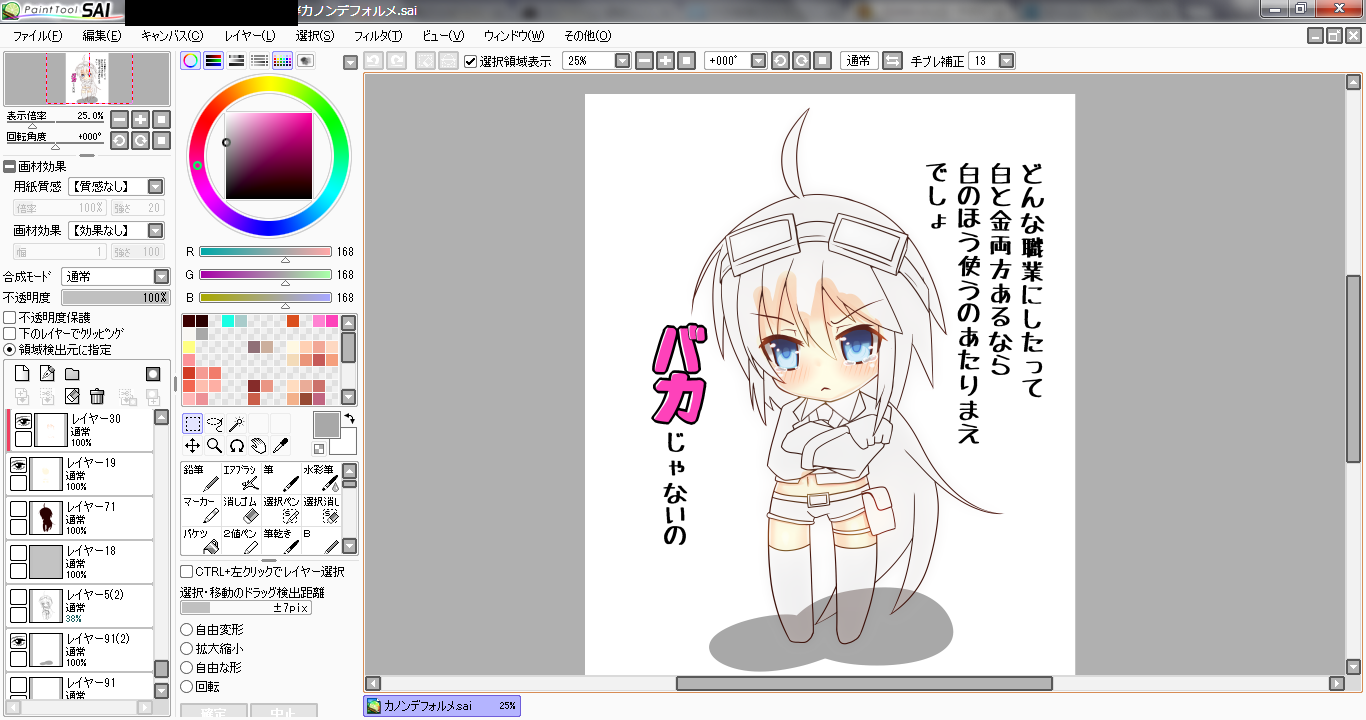Select the zoom magnifier tool
The width and height of the screenshot is (1366, 720).
[214, 446]
